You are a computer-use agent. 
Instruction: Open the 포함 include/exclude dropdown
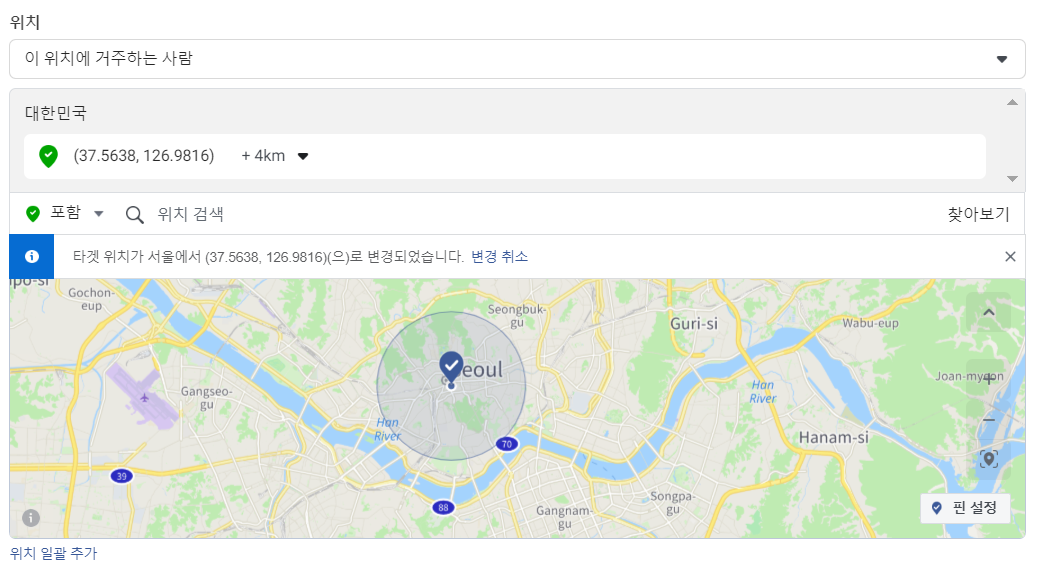point(66,213)
